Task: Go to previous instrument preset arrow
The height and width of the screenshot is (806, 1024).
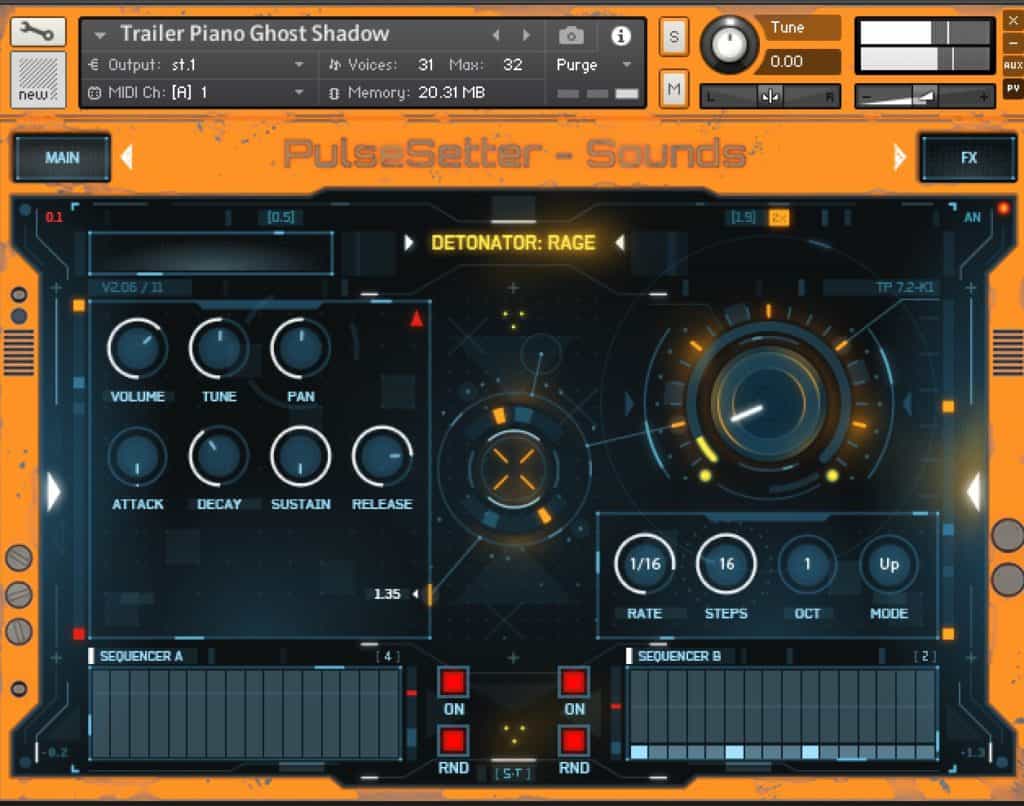Action: [496, 35]
